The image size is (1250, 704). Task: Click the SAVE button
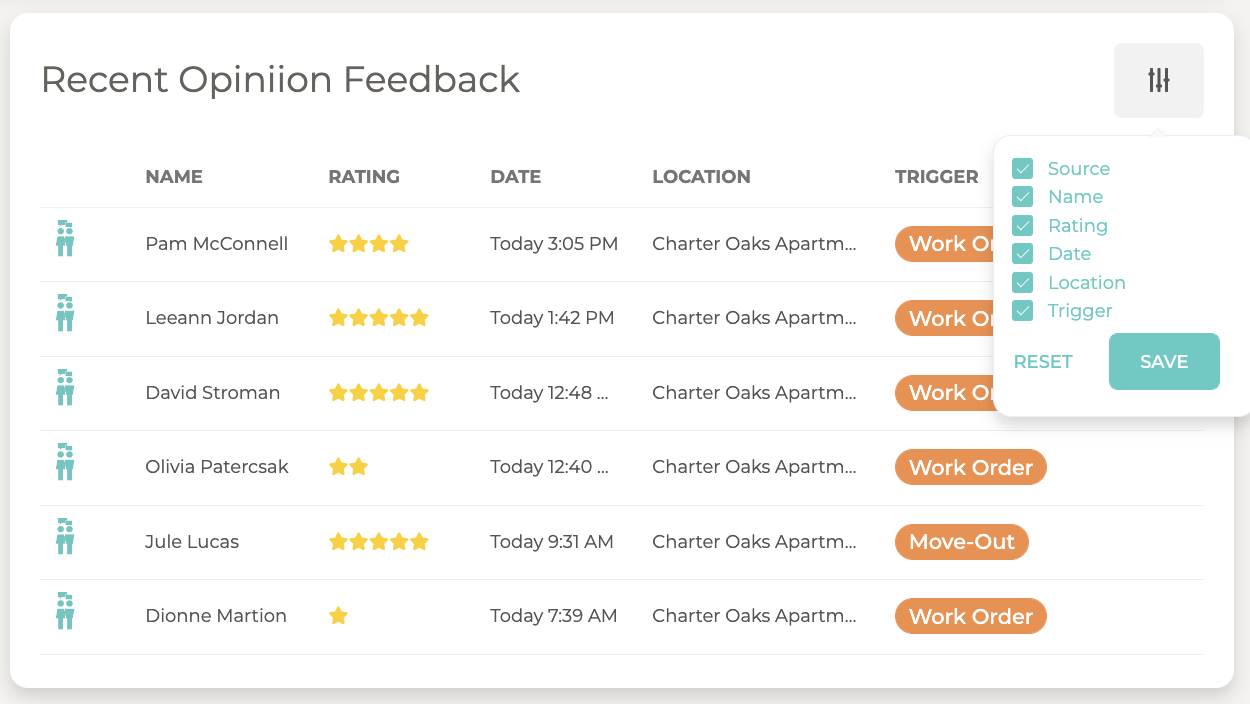1164,362
